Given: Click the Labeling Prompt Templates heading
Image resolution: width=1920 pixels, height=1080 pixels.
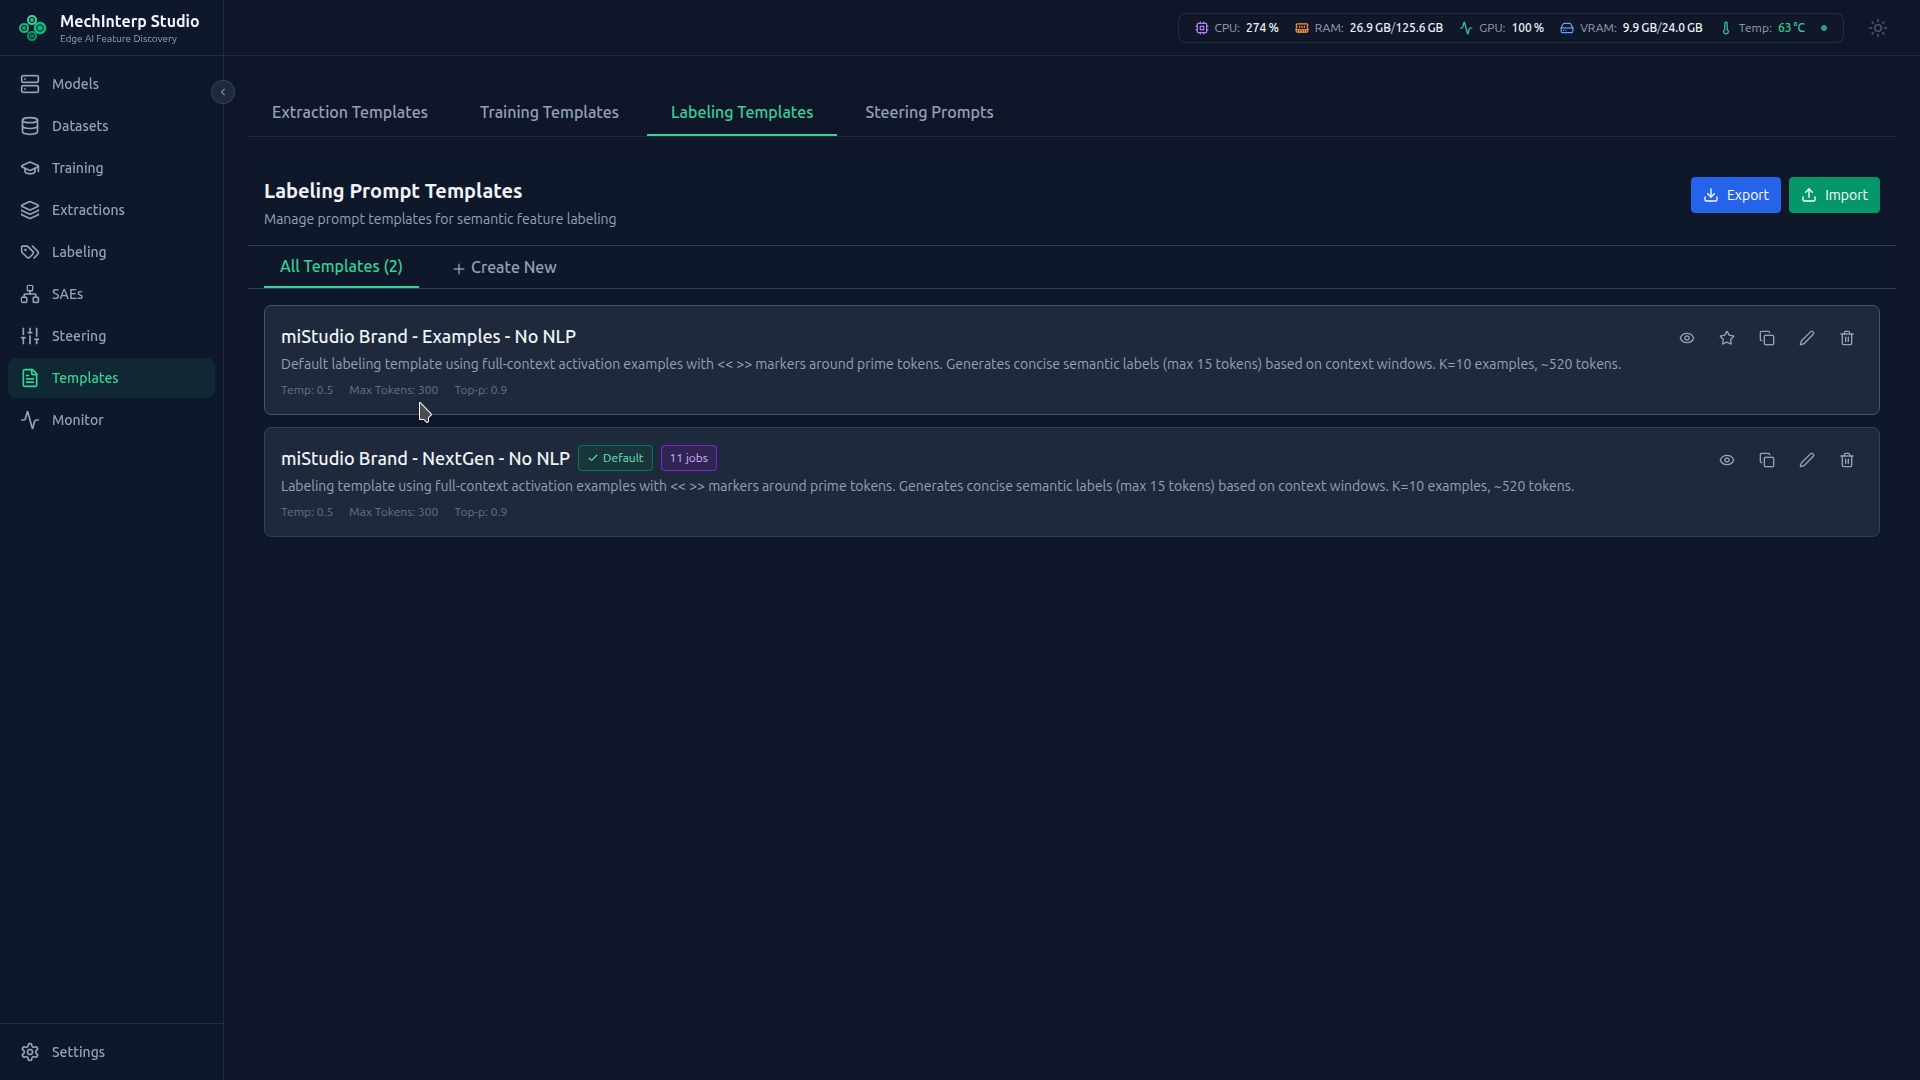Looking at the screenshot, I should (x=393, y=191).
